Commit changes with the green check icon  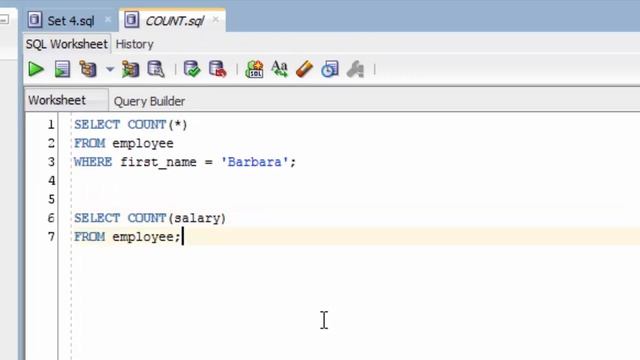click(x=192, y=69)
